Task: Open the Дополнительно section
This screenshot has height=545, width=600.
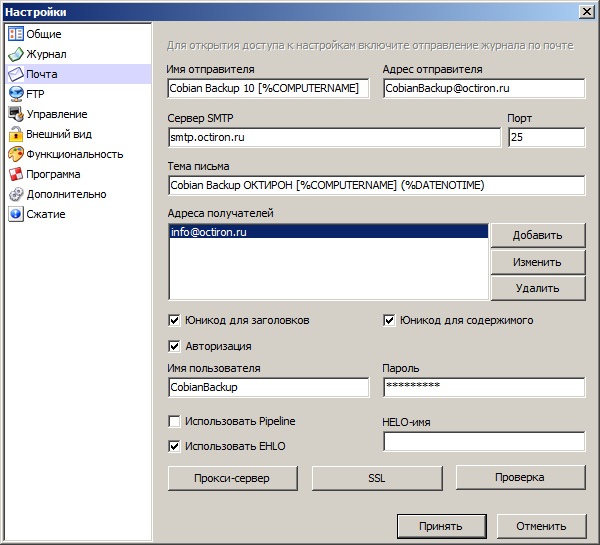Action: coord(78,194)
